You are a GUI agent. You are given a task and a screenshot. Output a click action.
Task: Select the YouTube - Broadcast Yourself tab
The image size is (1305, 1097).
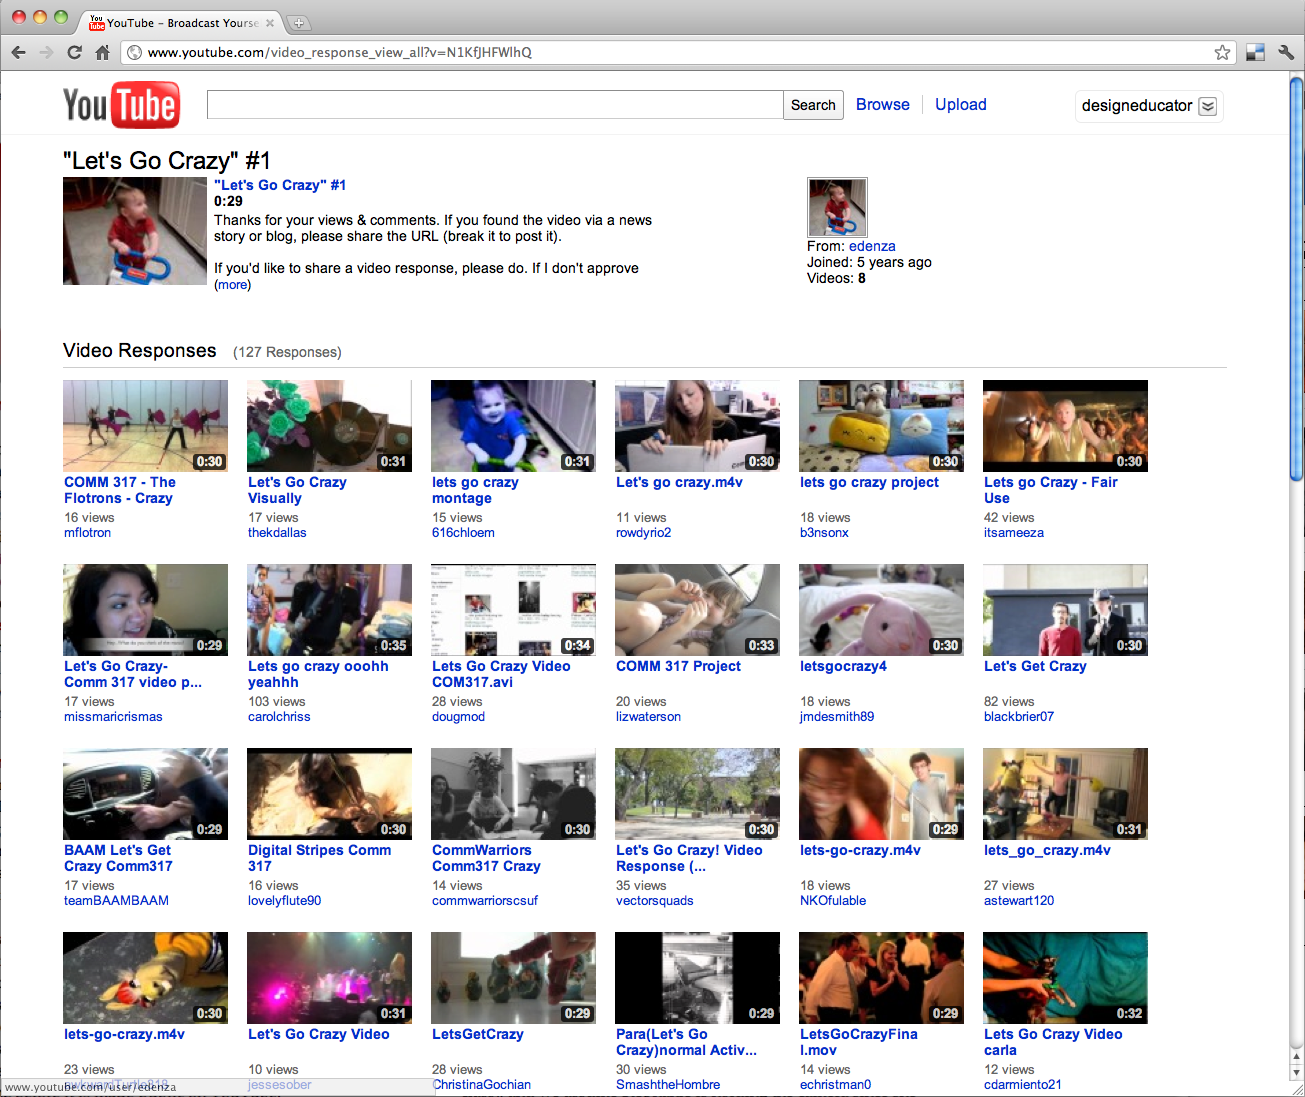pos(180,23)
